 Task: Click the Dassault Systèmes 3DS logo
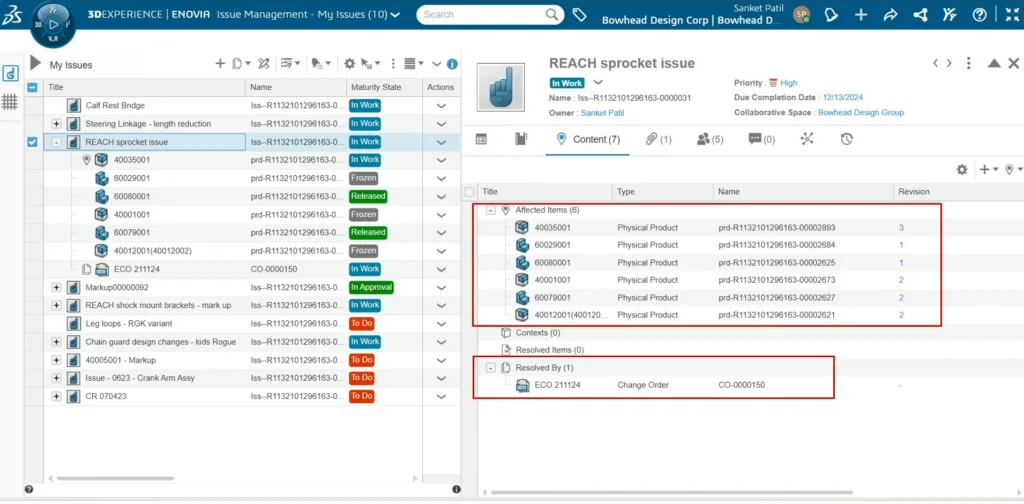[x=13, y=14]
